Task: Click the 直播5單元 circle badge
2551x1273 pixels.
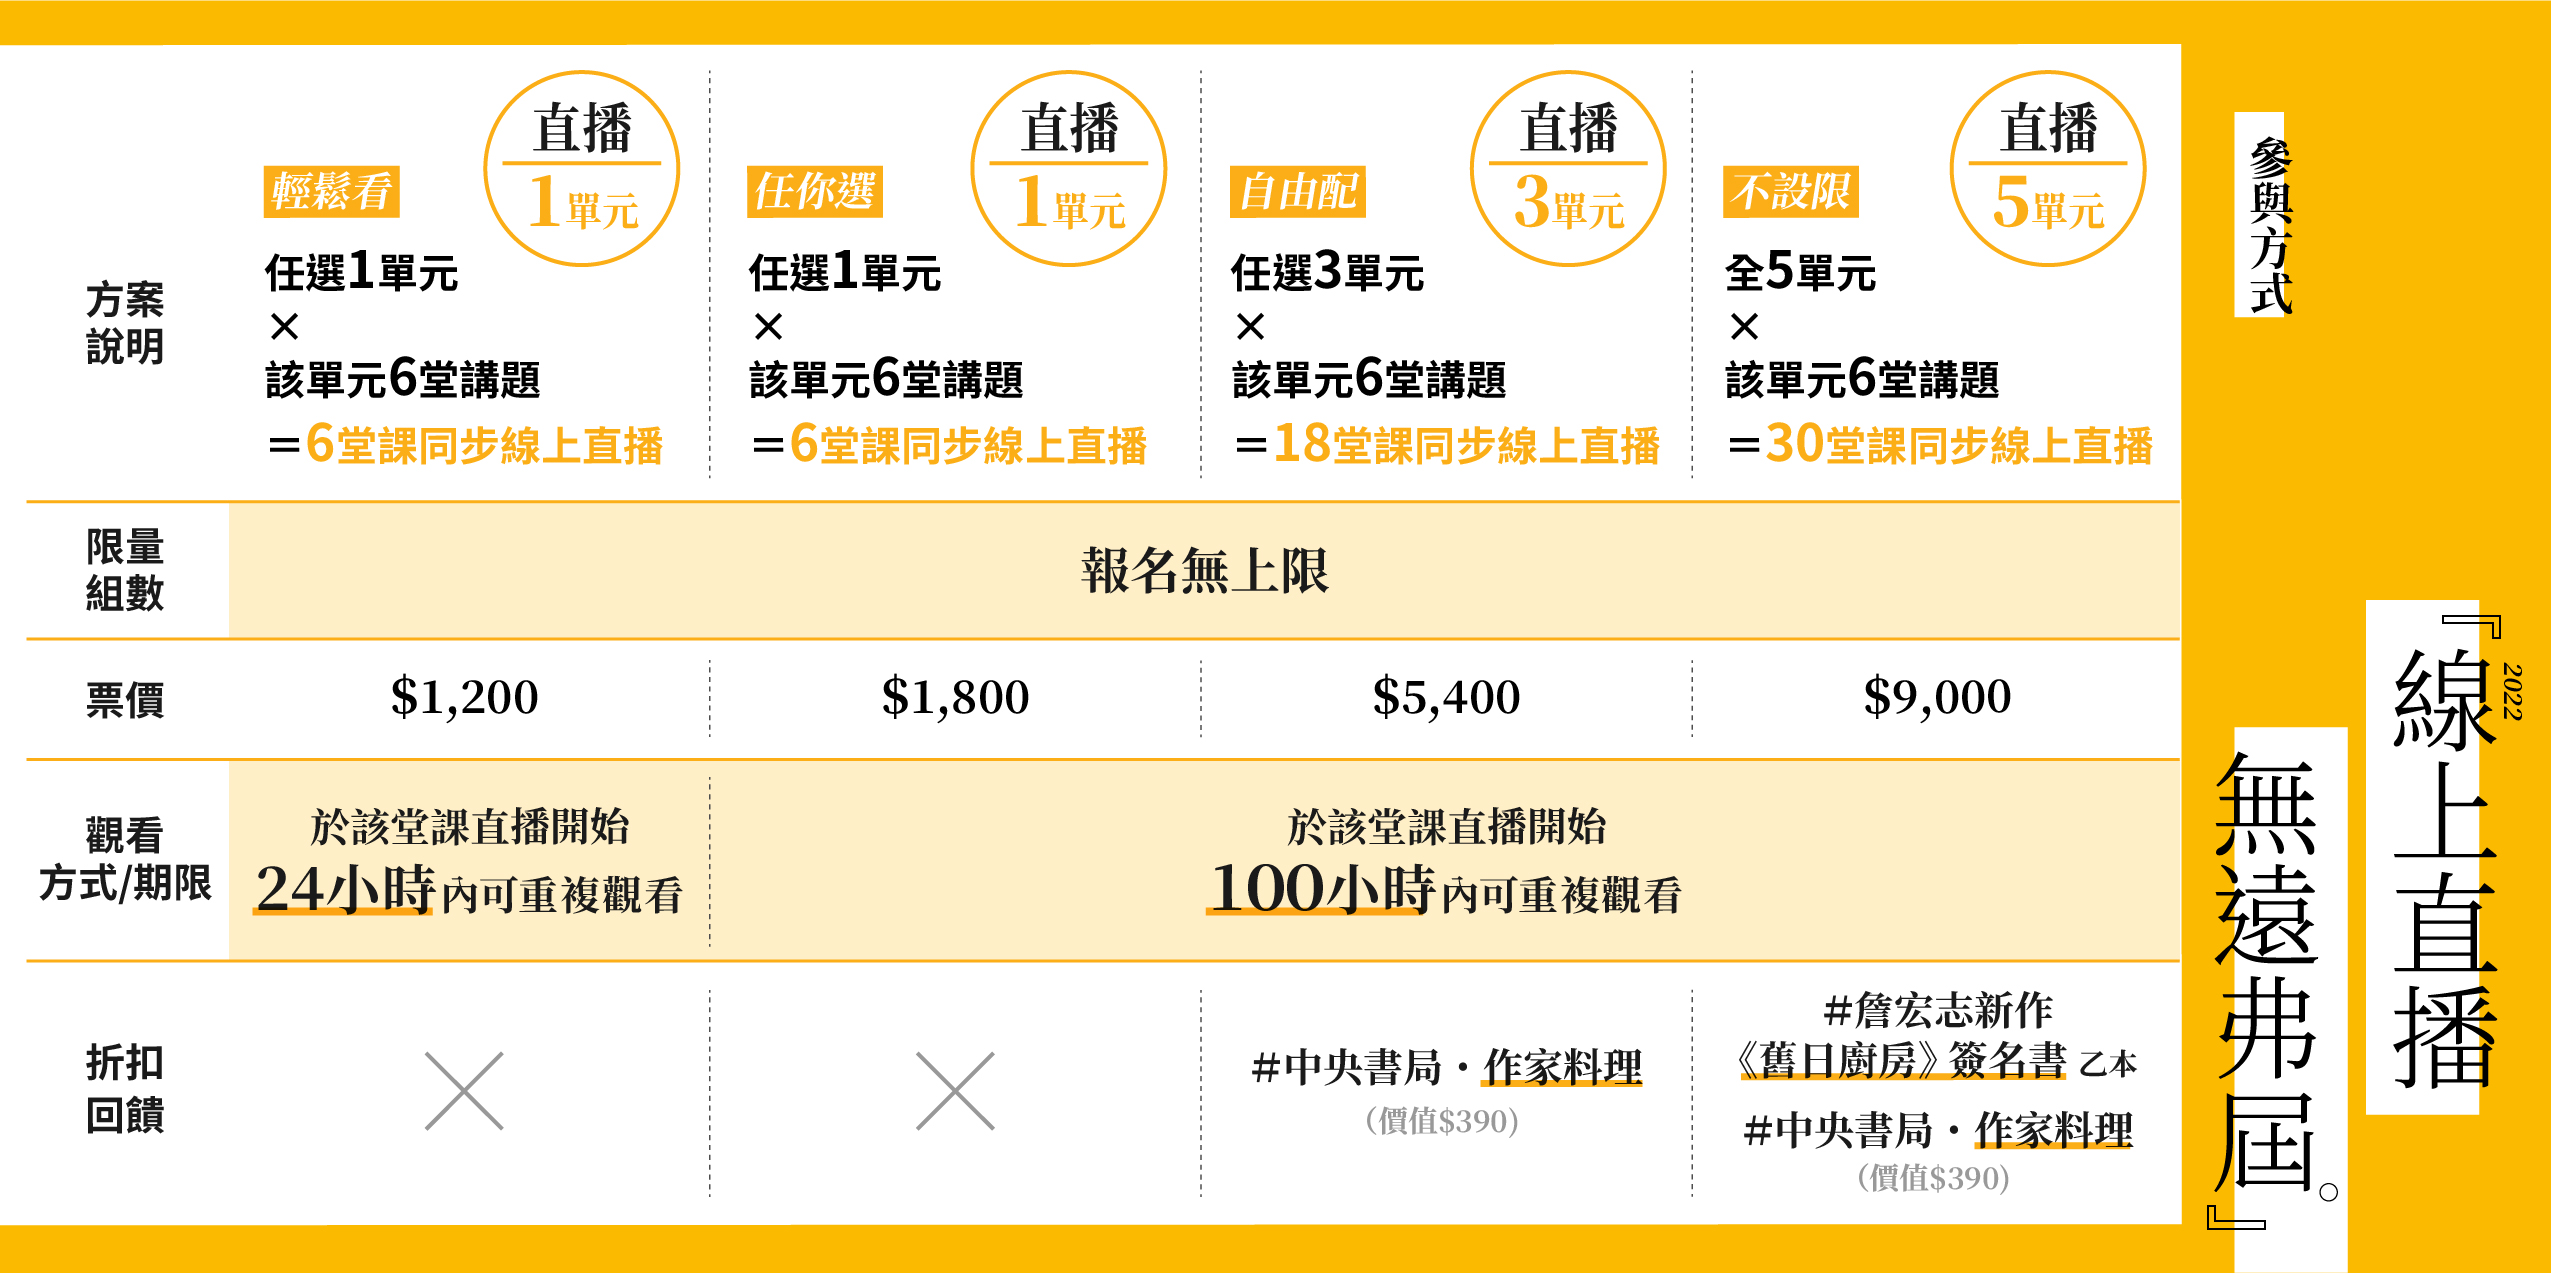Action: pos(2048,168)
